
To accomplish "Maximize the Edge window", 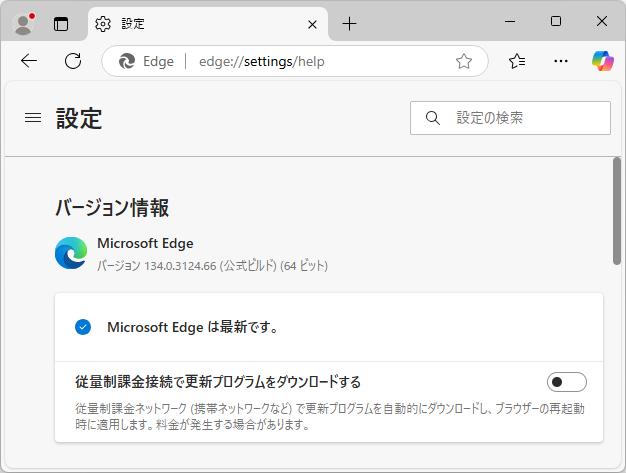I will (556, 22).
